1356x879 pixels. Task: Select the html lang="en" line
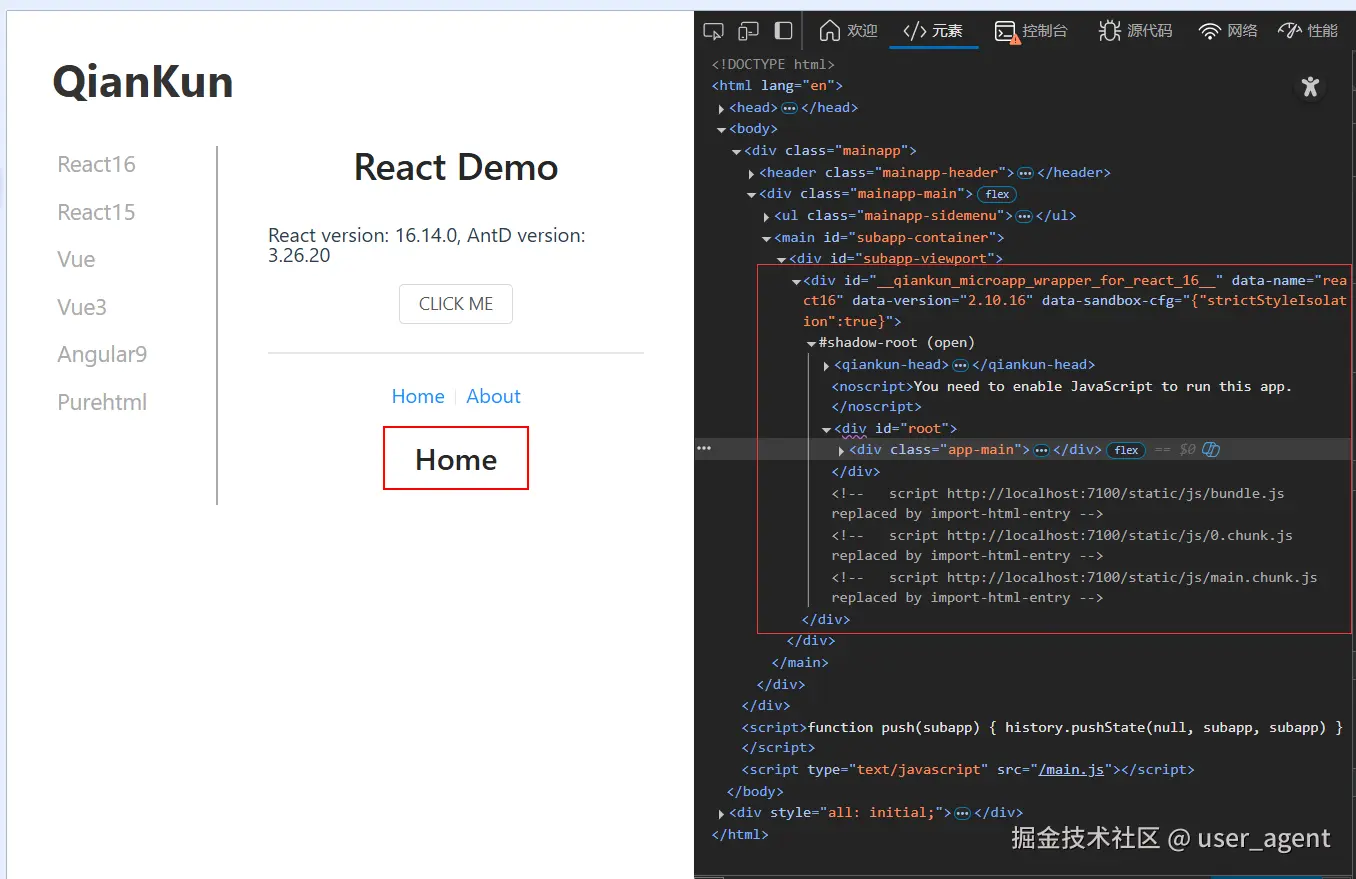(x=777, y=86)
